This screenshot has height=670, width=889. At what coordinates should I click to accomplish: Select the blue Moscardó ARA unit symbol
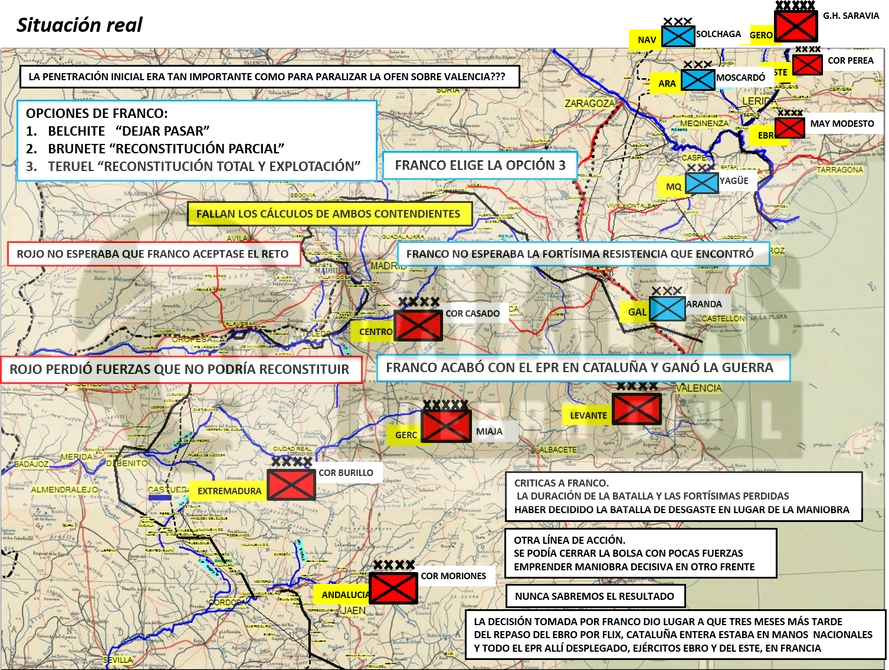point(698,79)
